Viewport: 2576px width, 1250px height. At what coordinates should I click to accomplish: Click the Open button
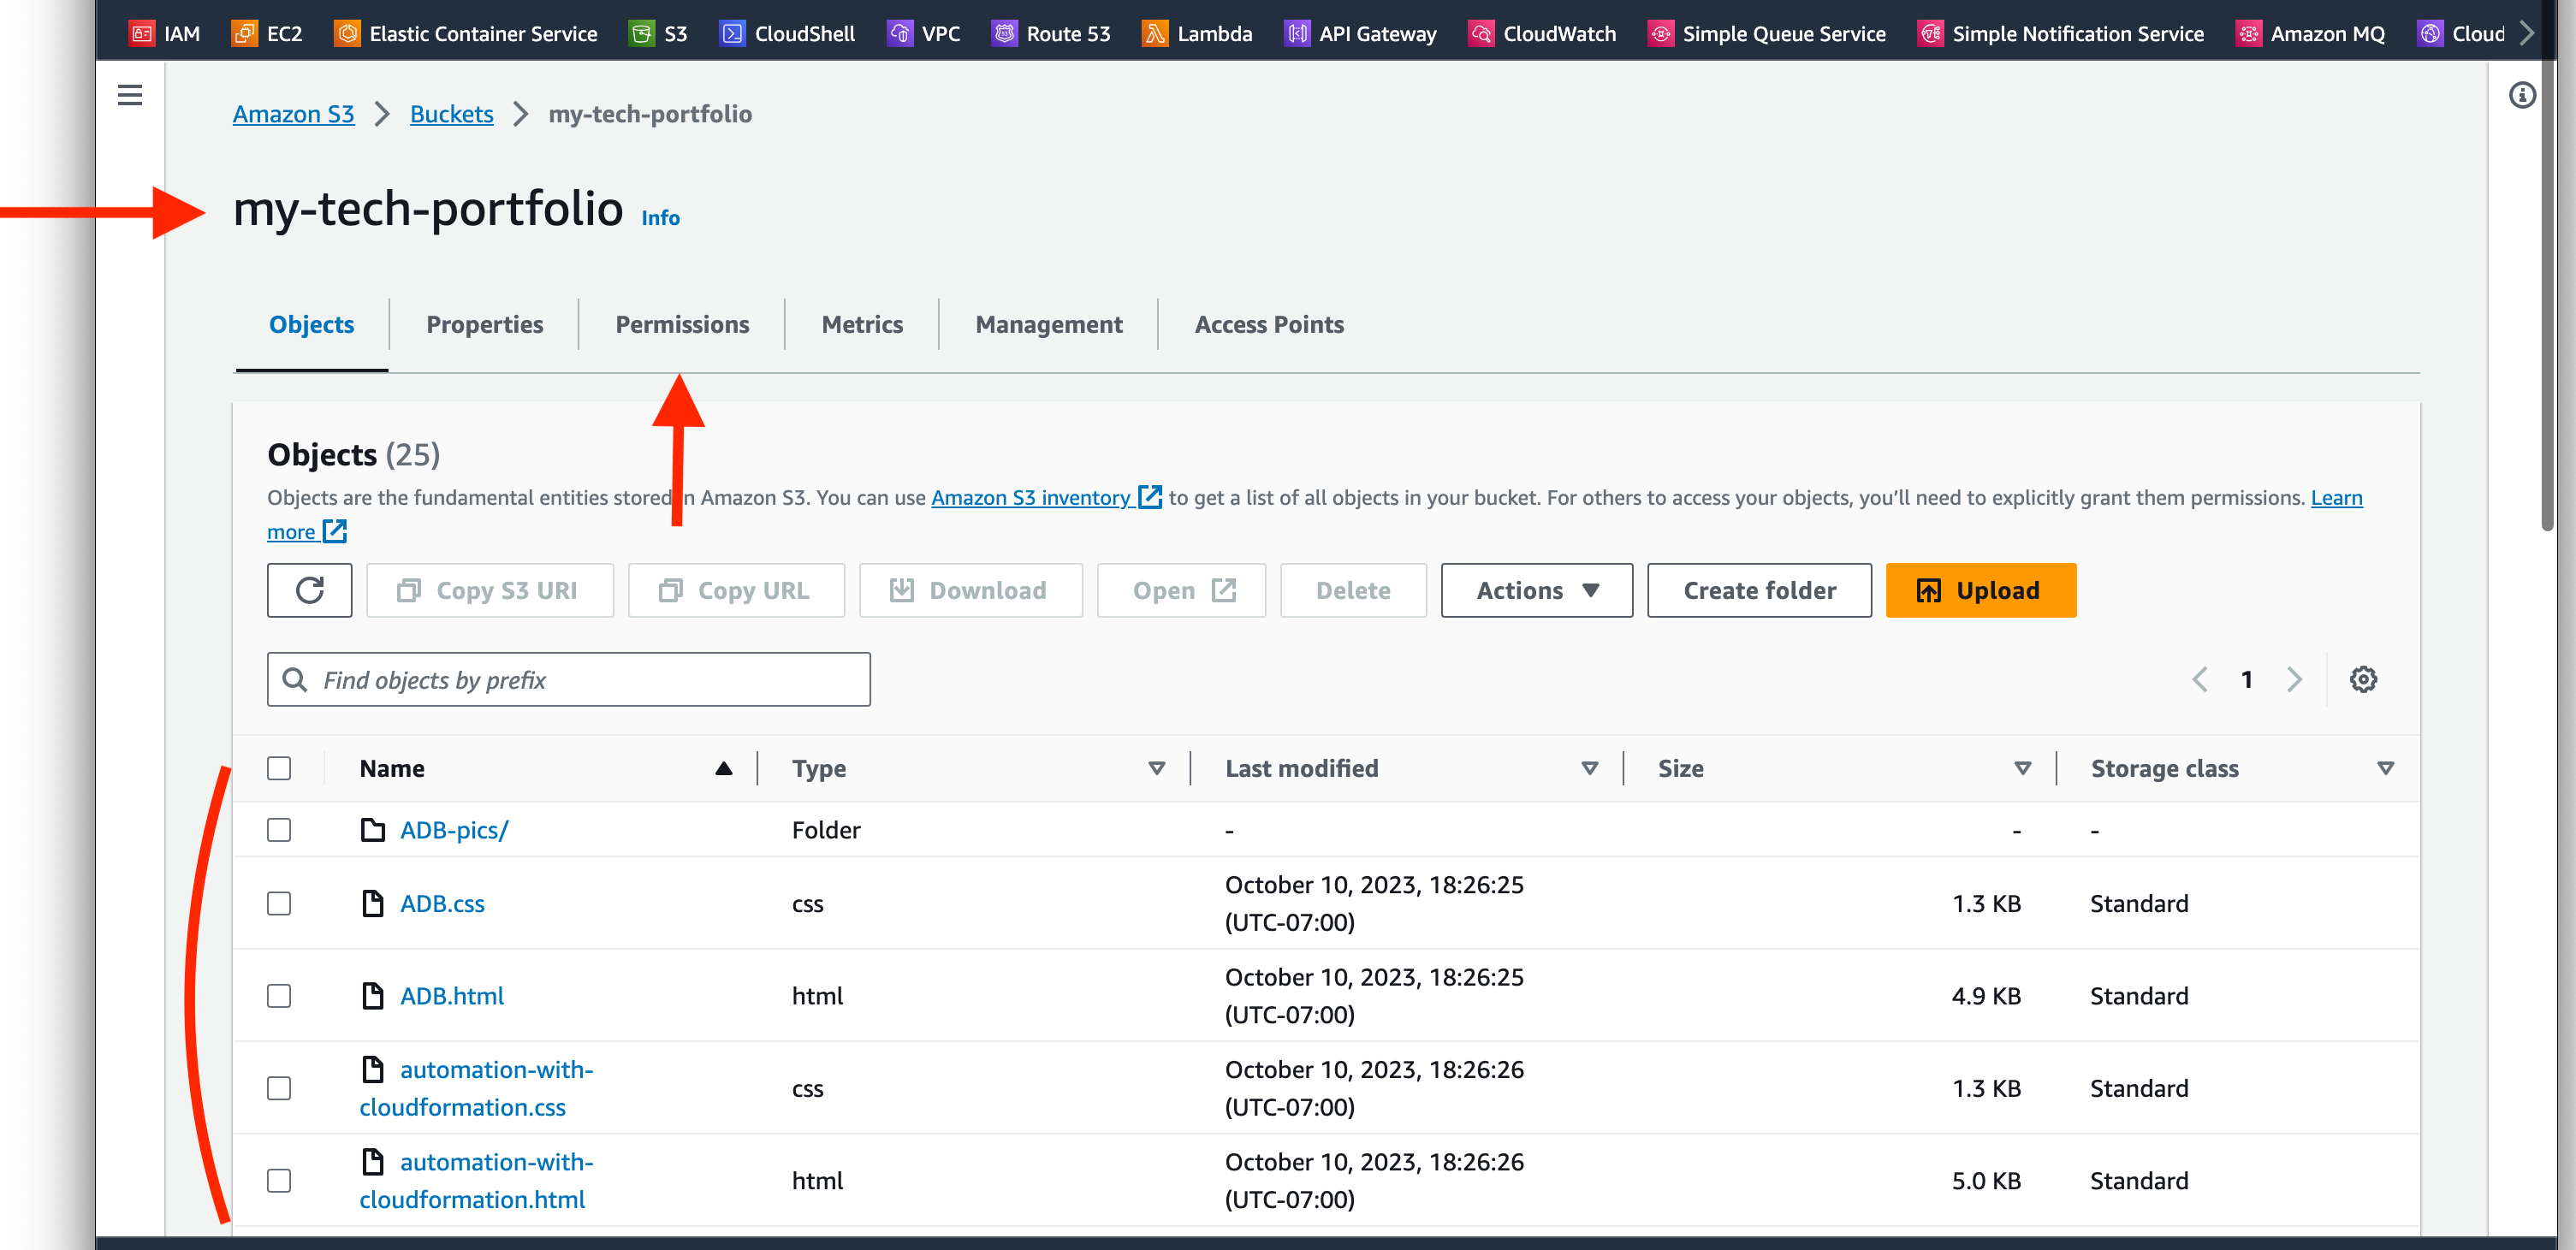[x=1181, y=590]
